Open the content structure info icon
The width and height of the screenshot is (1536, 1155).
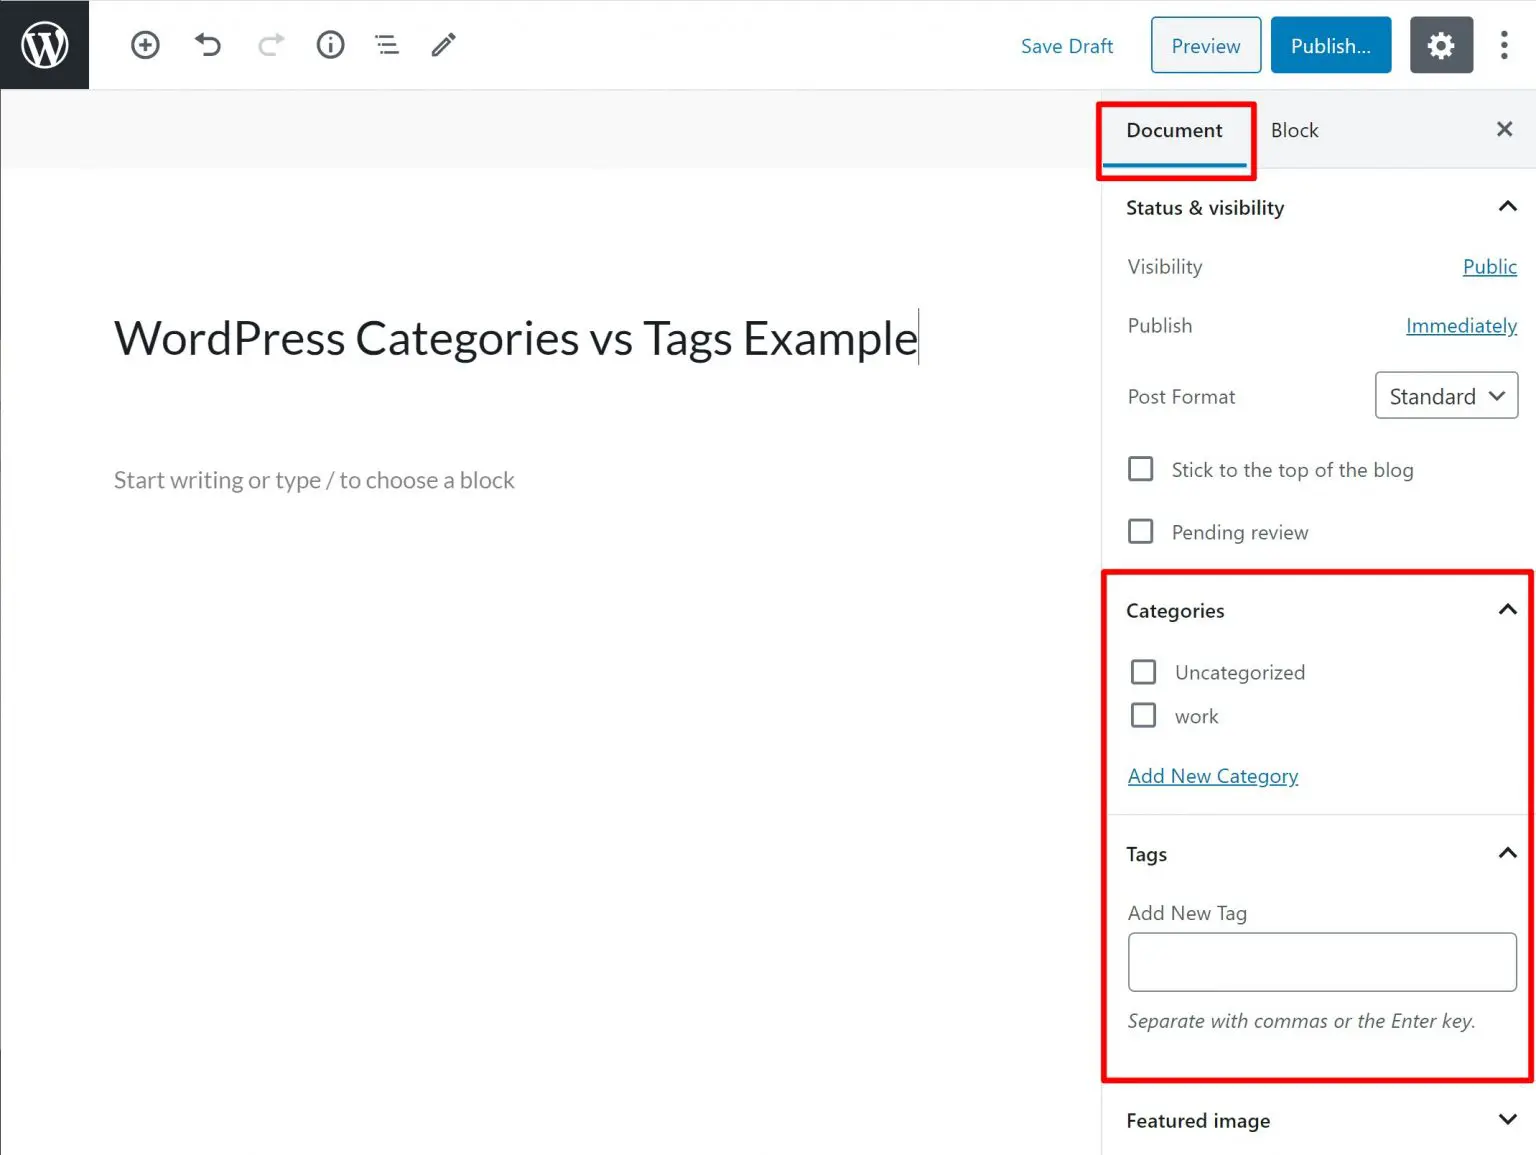coord(330,45)
